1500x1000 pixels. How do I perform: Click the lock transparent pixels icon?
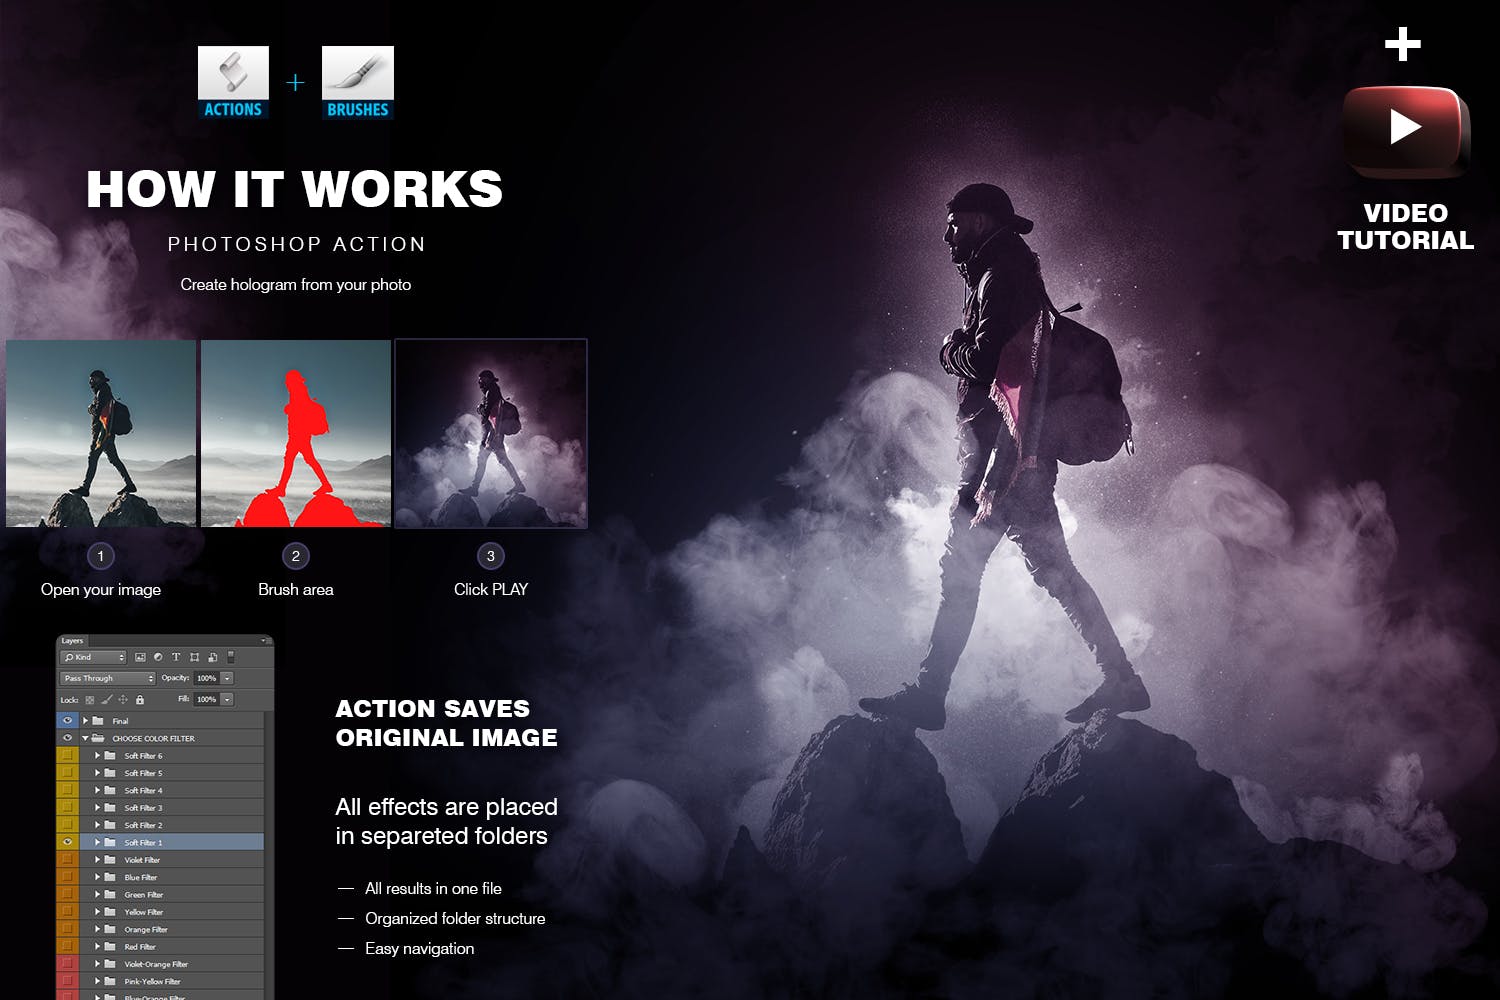(x=90, y=700)
